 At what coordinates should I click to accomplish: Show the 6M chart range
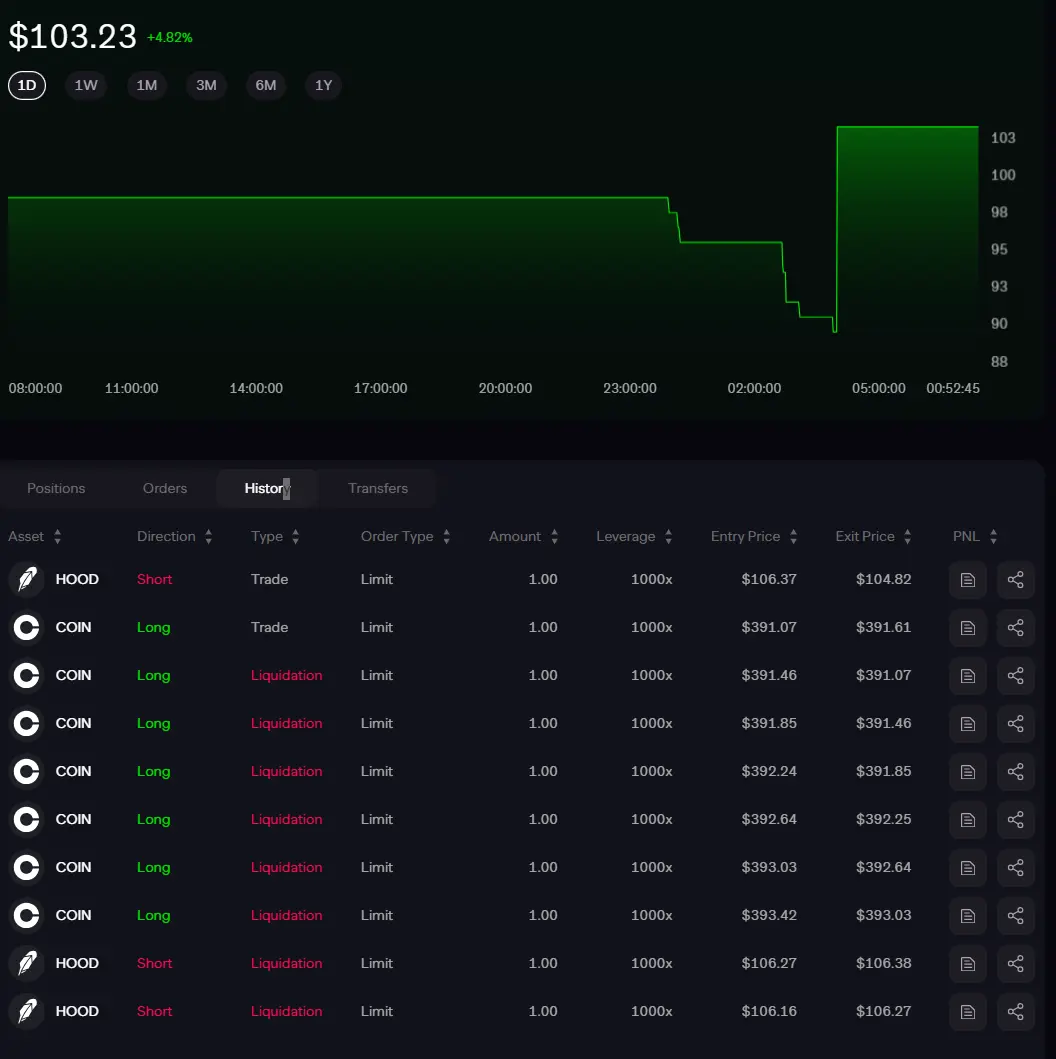click(265, 85)
